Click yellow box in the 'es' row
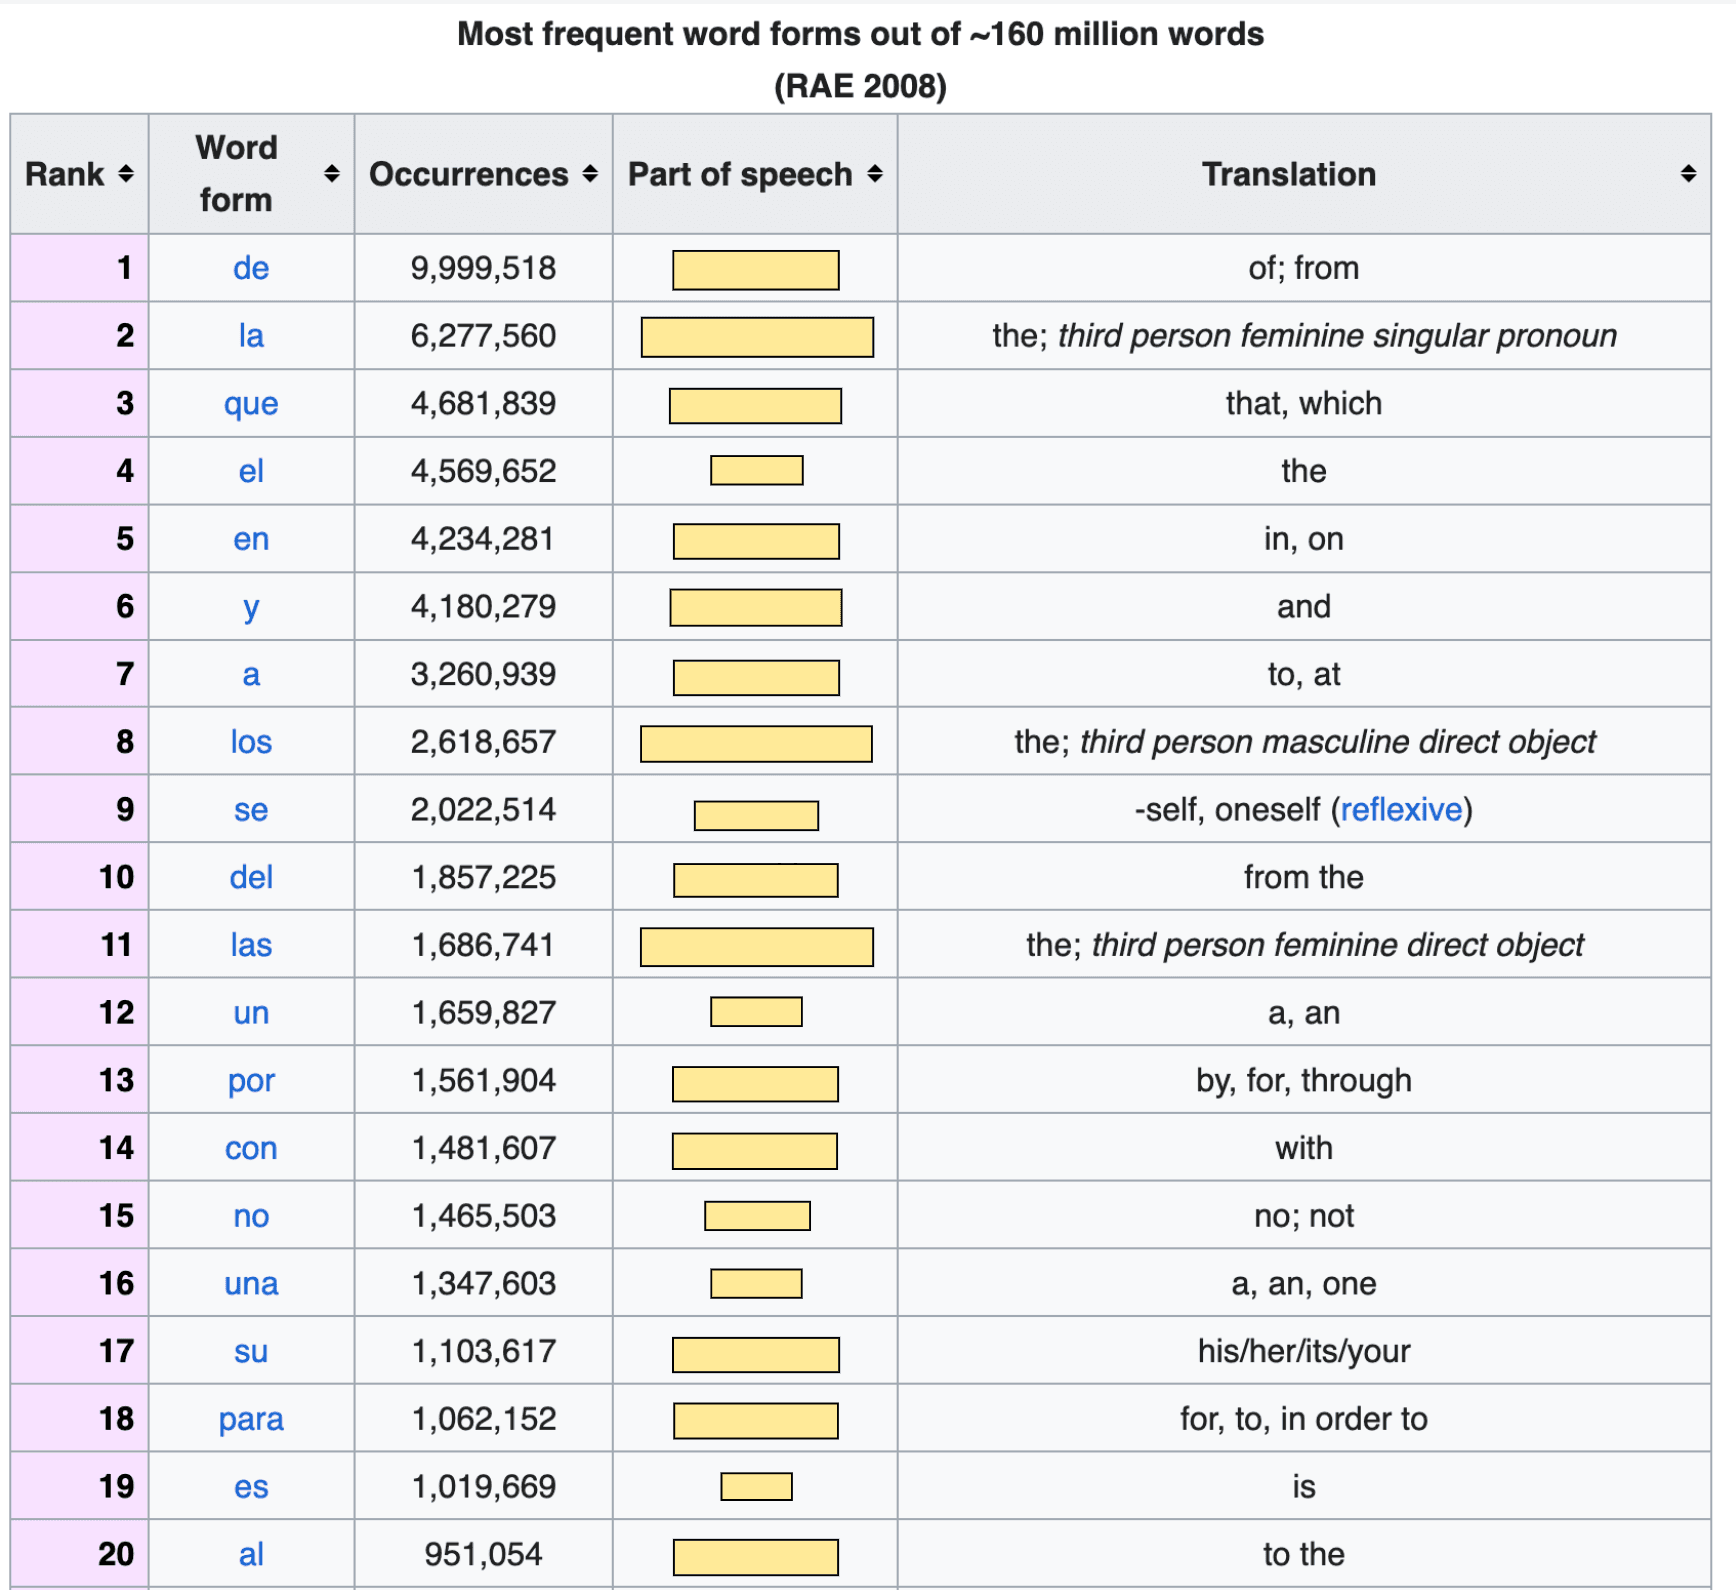The image size is (1736, 1590). click(756, 1487)
